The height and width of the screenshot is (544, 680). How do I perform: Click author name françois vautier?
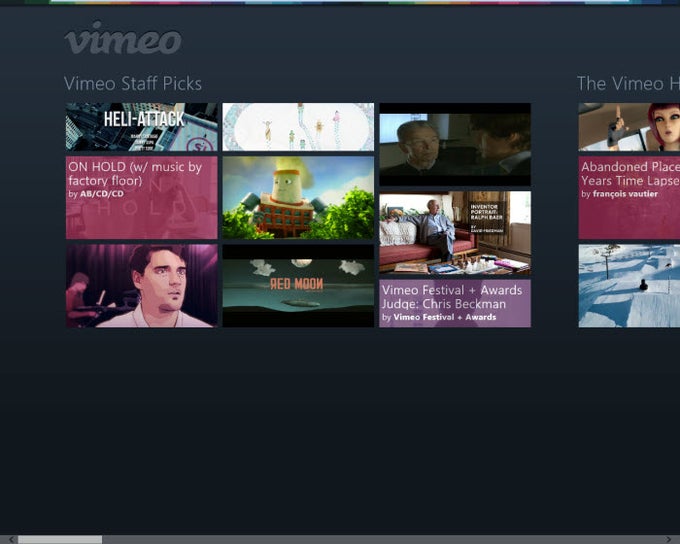click(625, 194)
